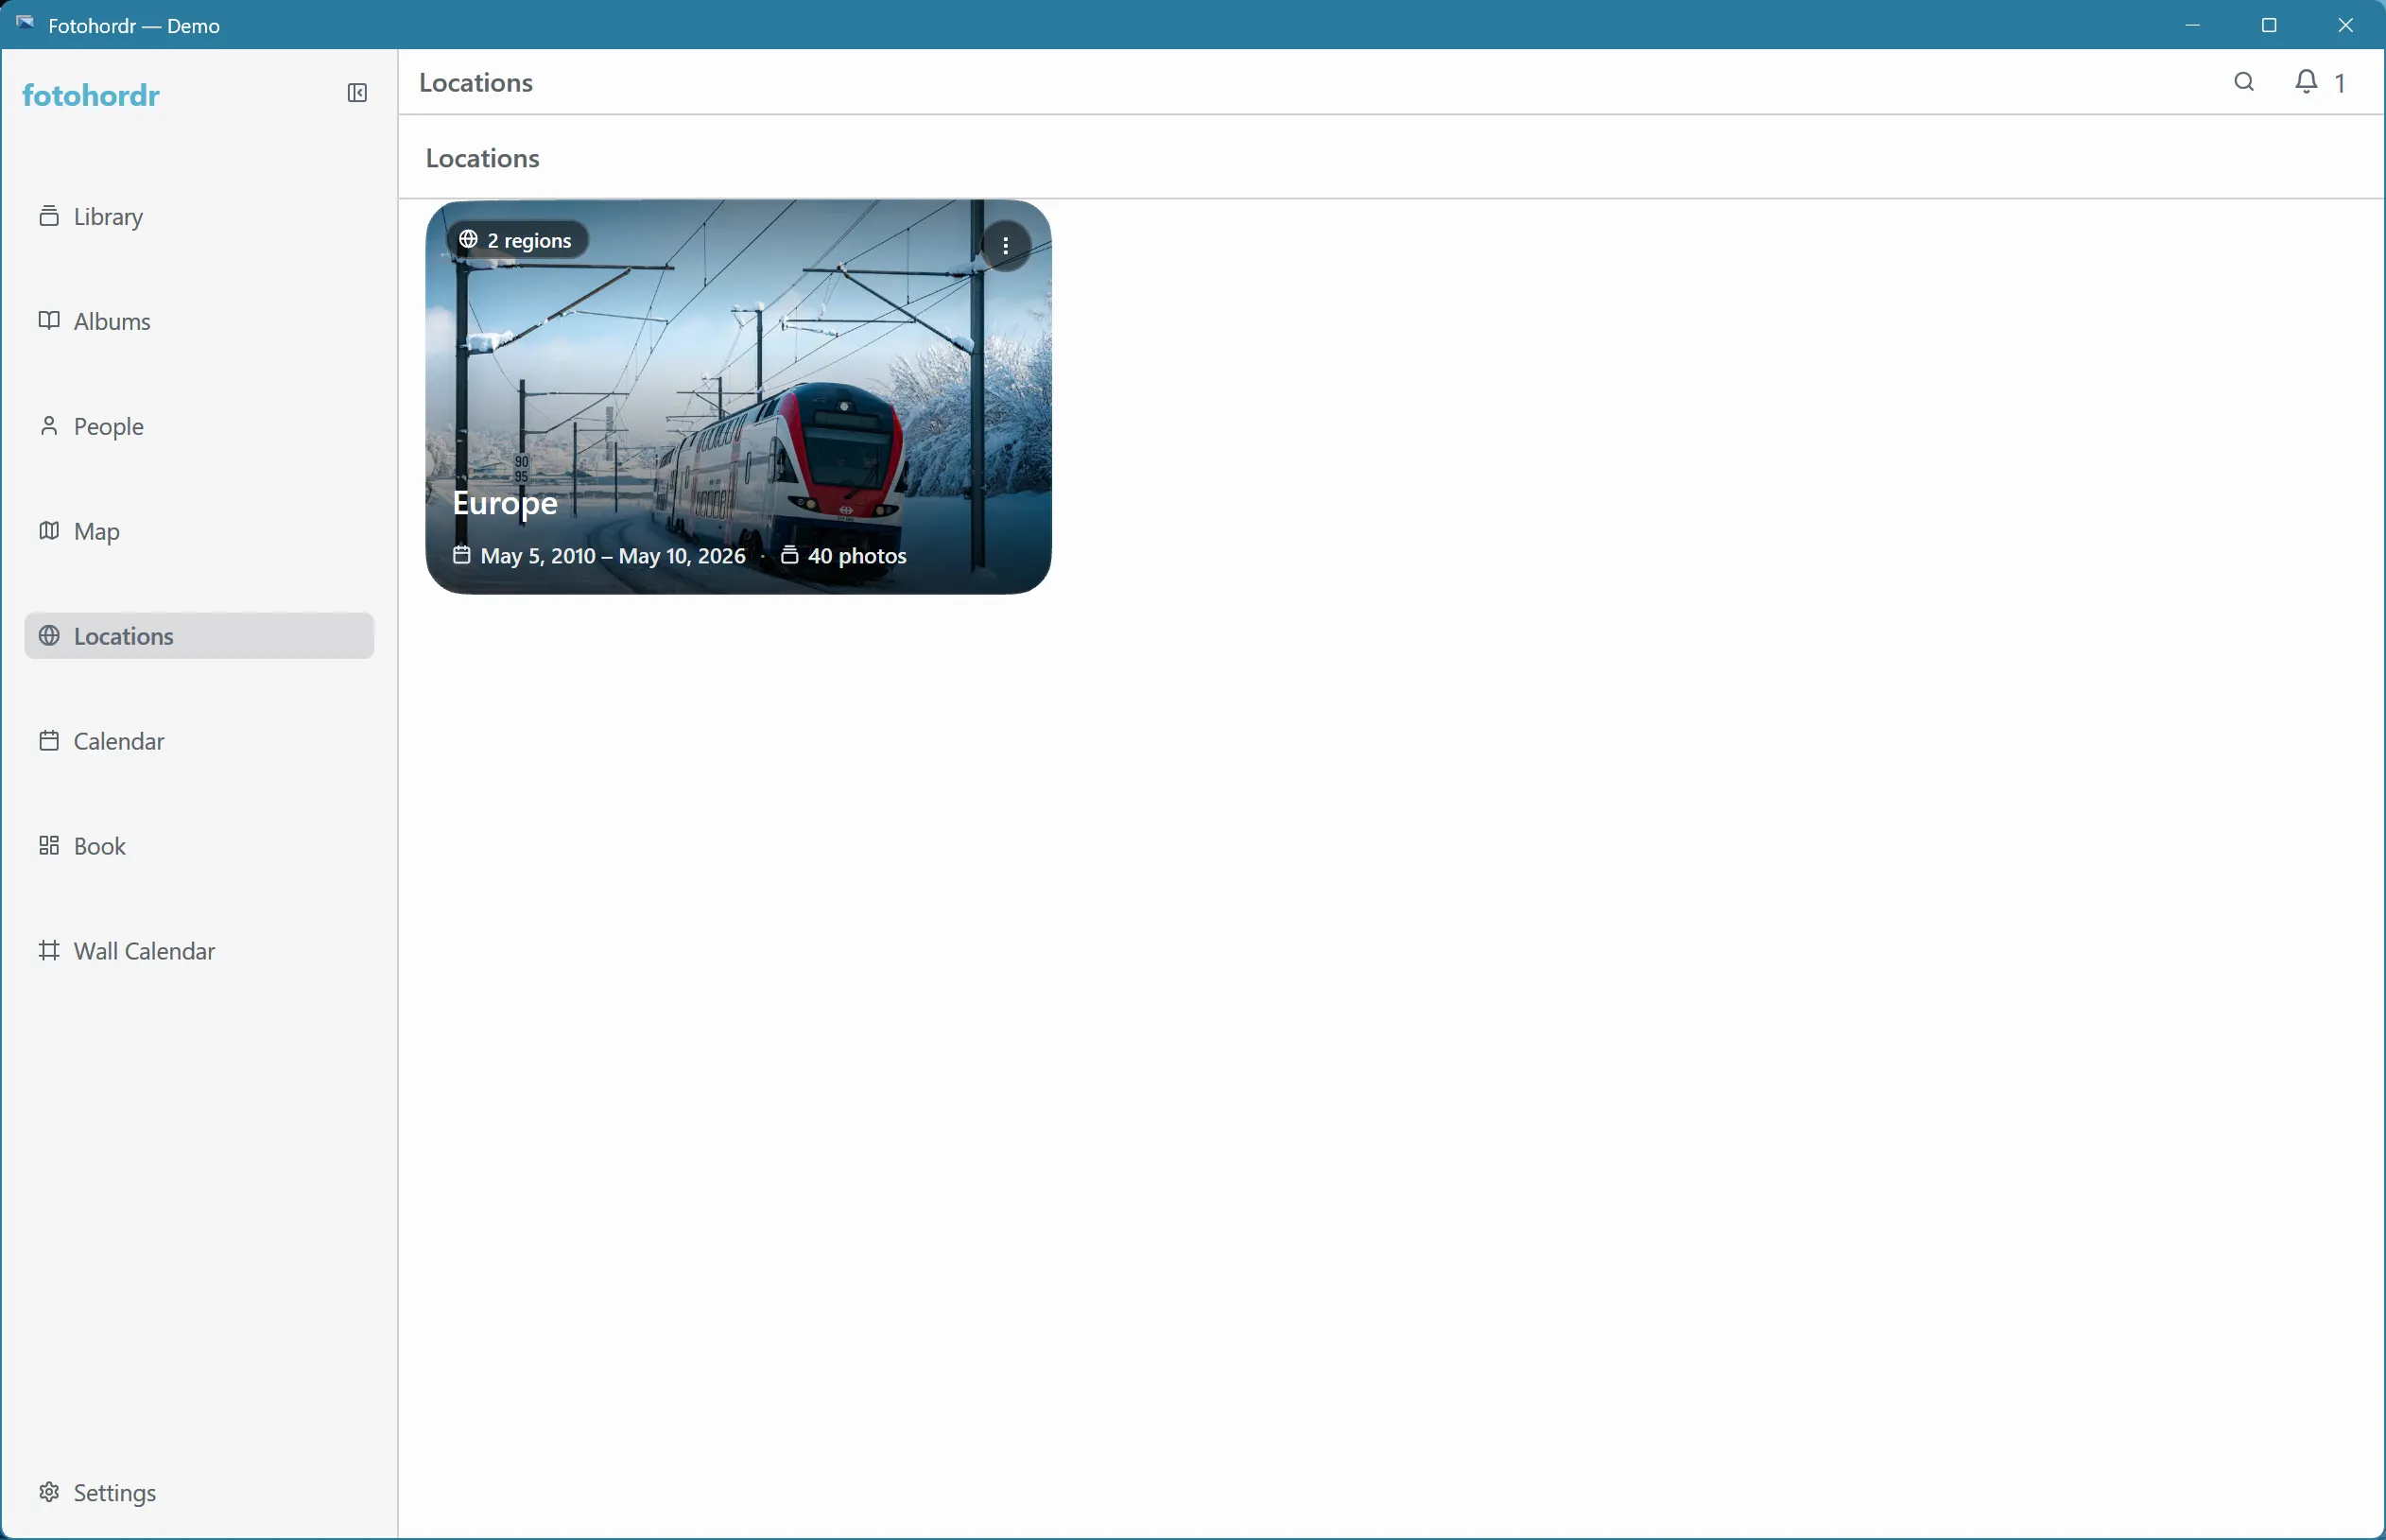Open Albums section
Image resolution: width=2386 pixels, height=1540 pixels.
199,321
